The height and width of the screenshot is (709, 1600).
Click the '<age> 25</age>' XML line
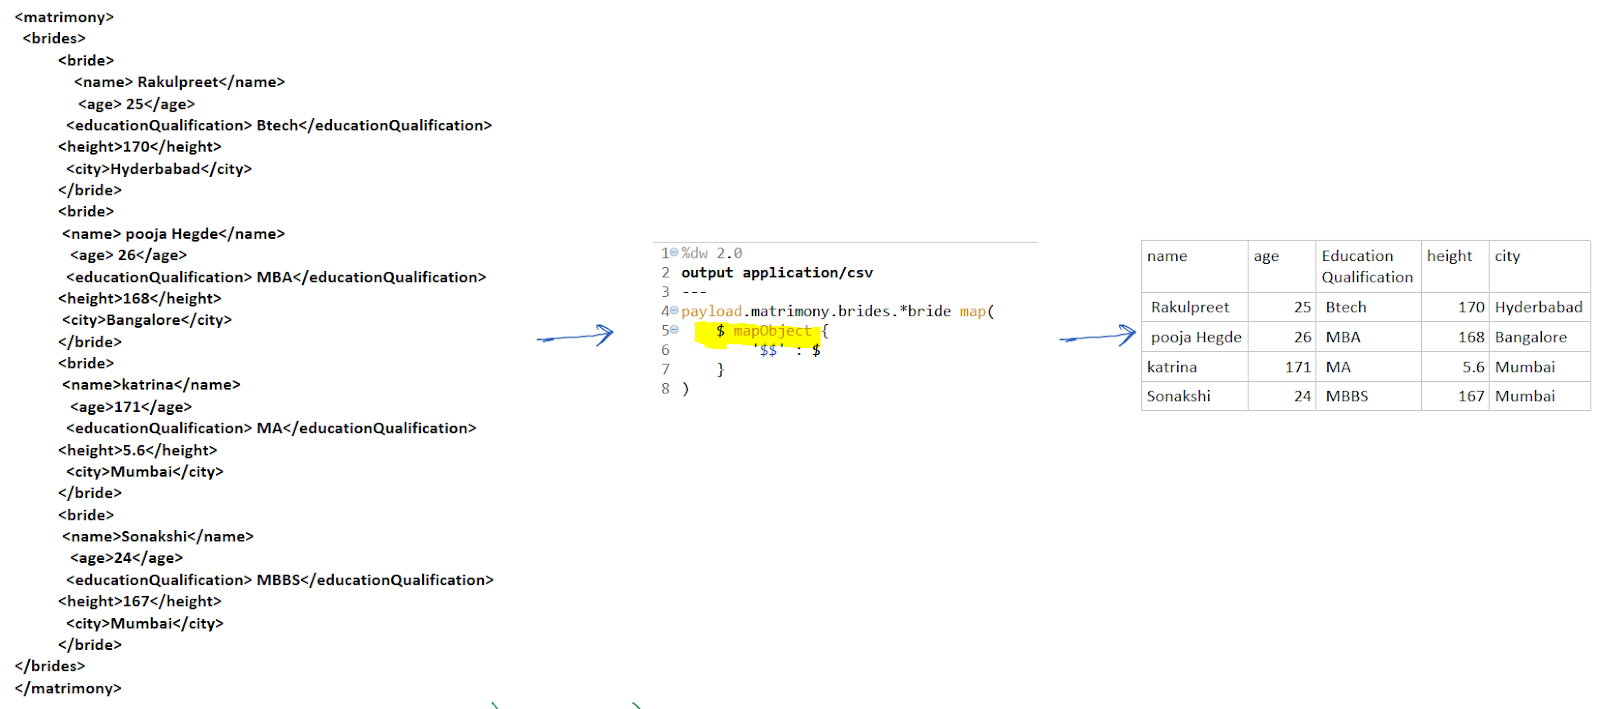click(x=136, y=104)
